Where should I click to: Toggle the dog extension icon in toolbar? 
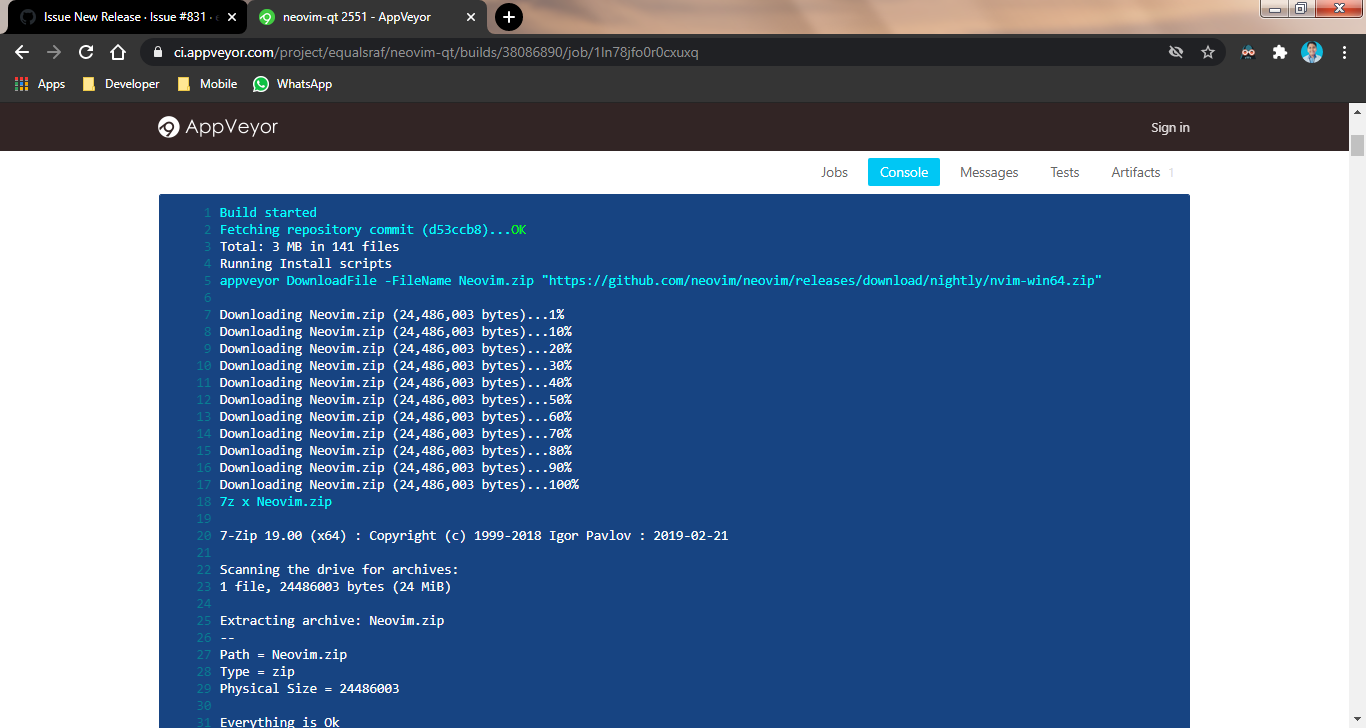point(1248,52)
